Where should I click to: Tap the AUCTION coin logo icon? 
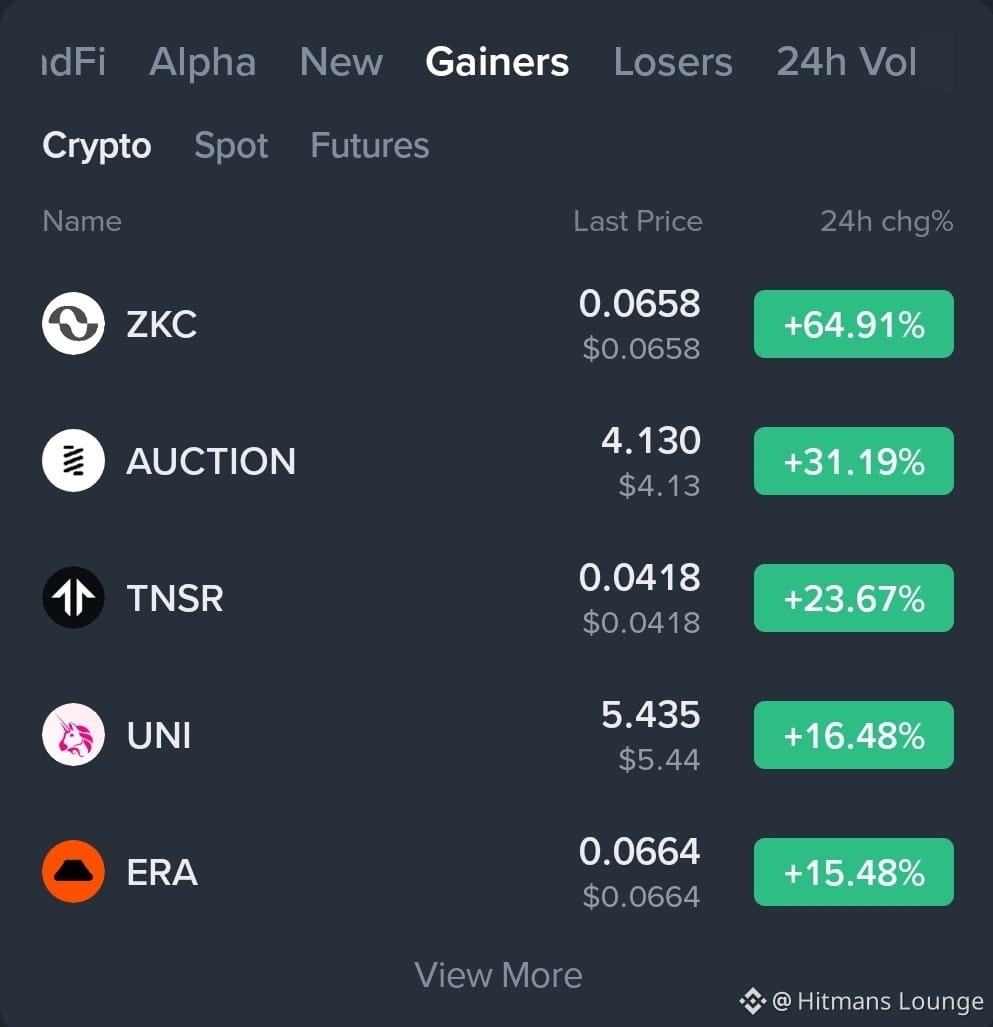[73, 460]
